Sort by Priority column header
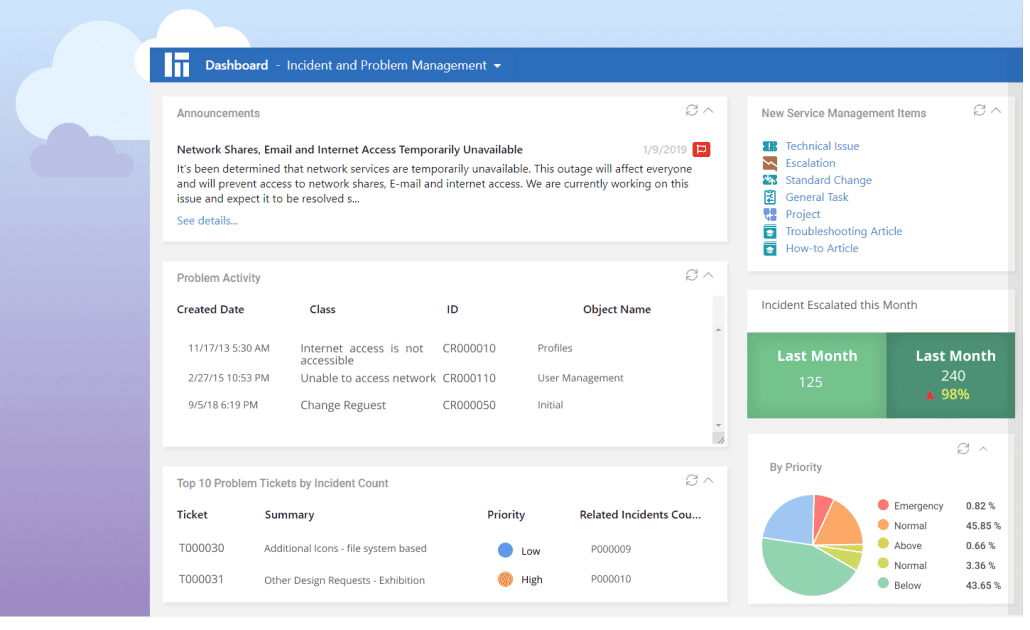 point(506,515)
